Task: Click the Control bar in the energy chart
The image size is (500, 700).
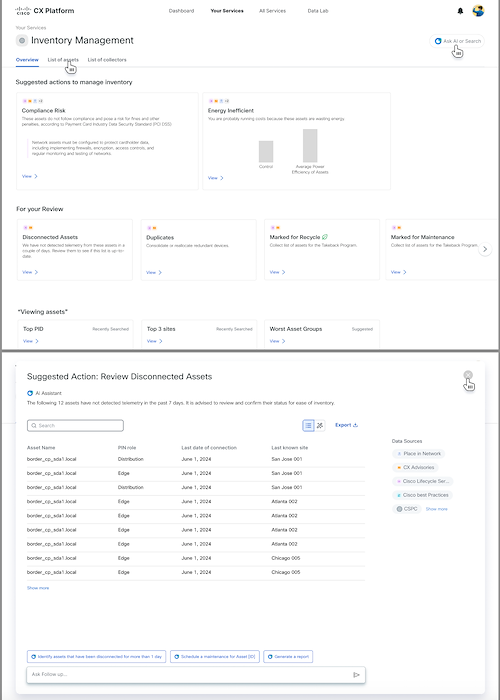Action: [266, 151]
